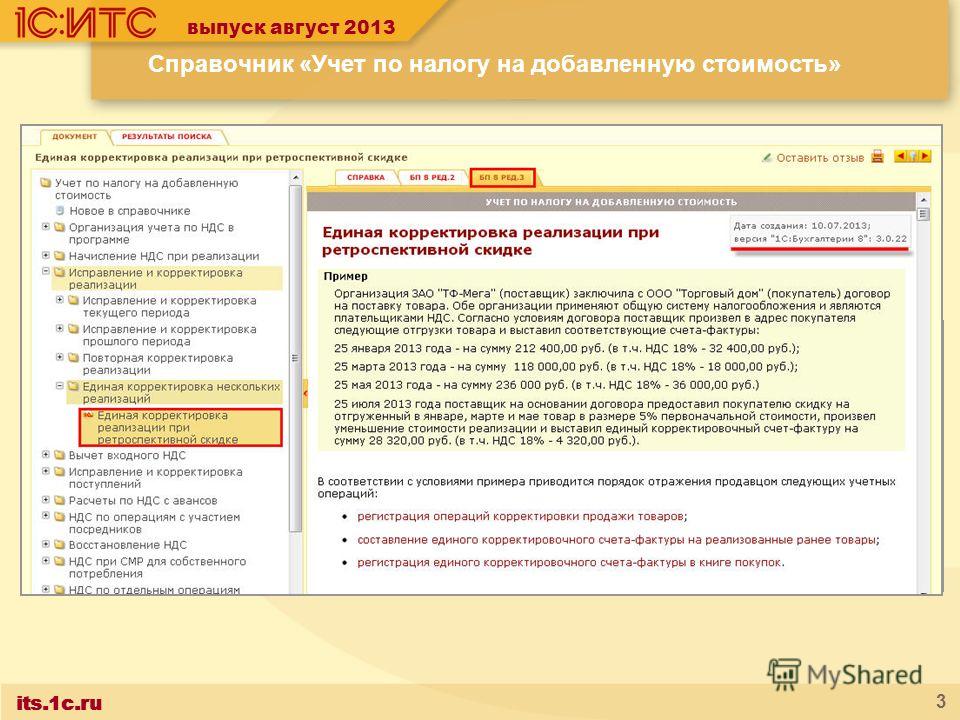Click folder icon of Повторная корректировка реализации
Viewport: 960px width, 720px height.
[x=73, y=358]
